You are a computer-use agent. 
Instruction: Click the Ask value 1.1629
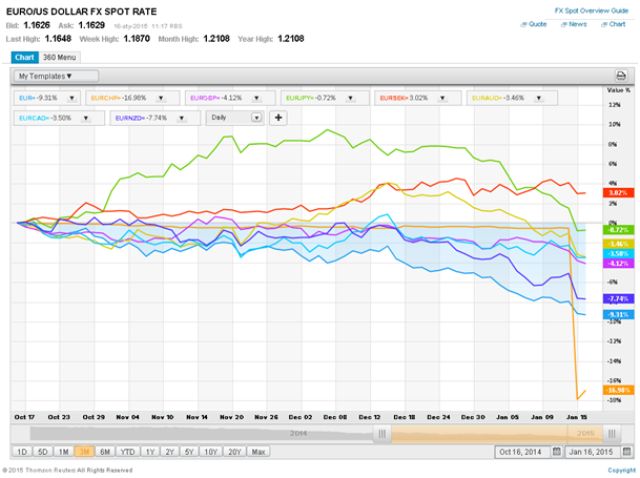[91, 25]
